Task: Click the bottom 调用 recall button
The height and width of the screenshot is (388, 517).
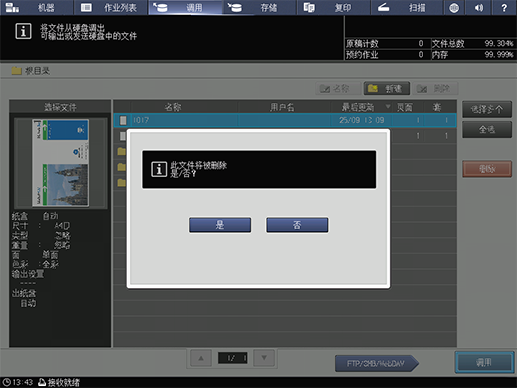Action: tap(484, 363)
